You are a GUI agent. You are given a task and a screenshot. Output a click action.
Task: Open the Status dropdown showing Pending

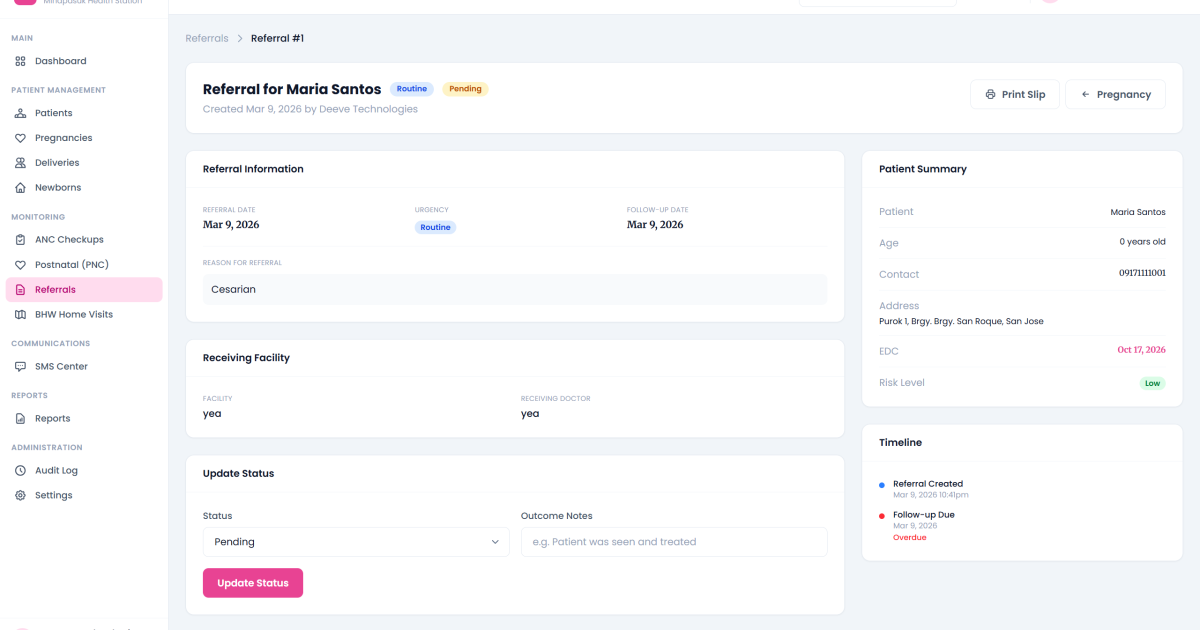coord(356,542)
